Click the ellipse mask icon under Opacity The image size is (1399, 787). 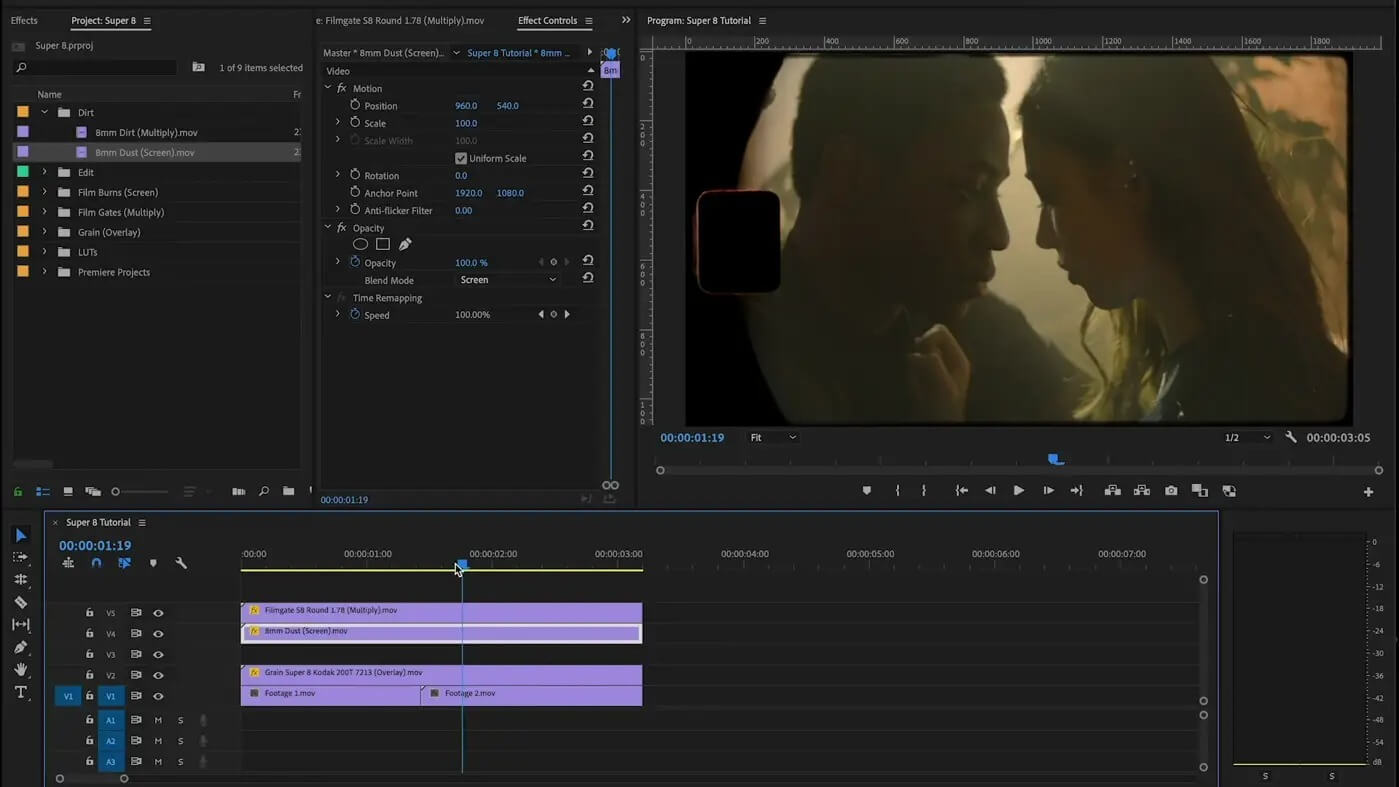pos(360,244)
